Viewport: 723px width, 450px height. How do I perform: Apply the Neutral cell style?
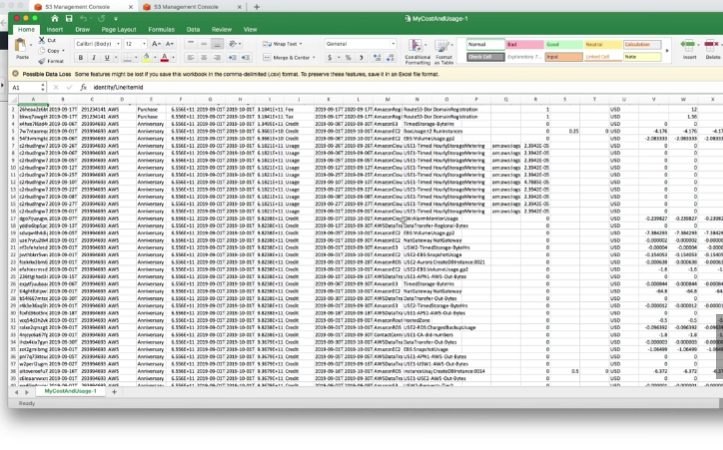click(603, 44)
